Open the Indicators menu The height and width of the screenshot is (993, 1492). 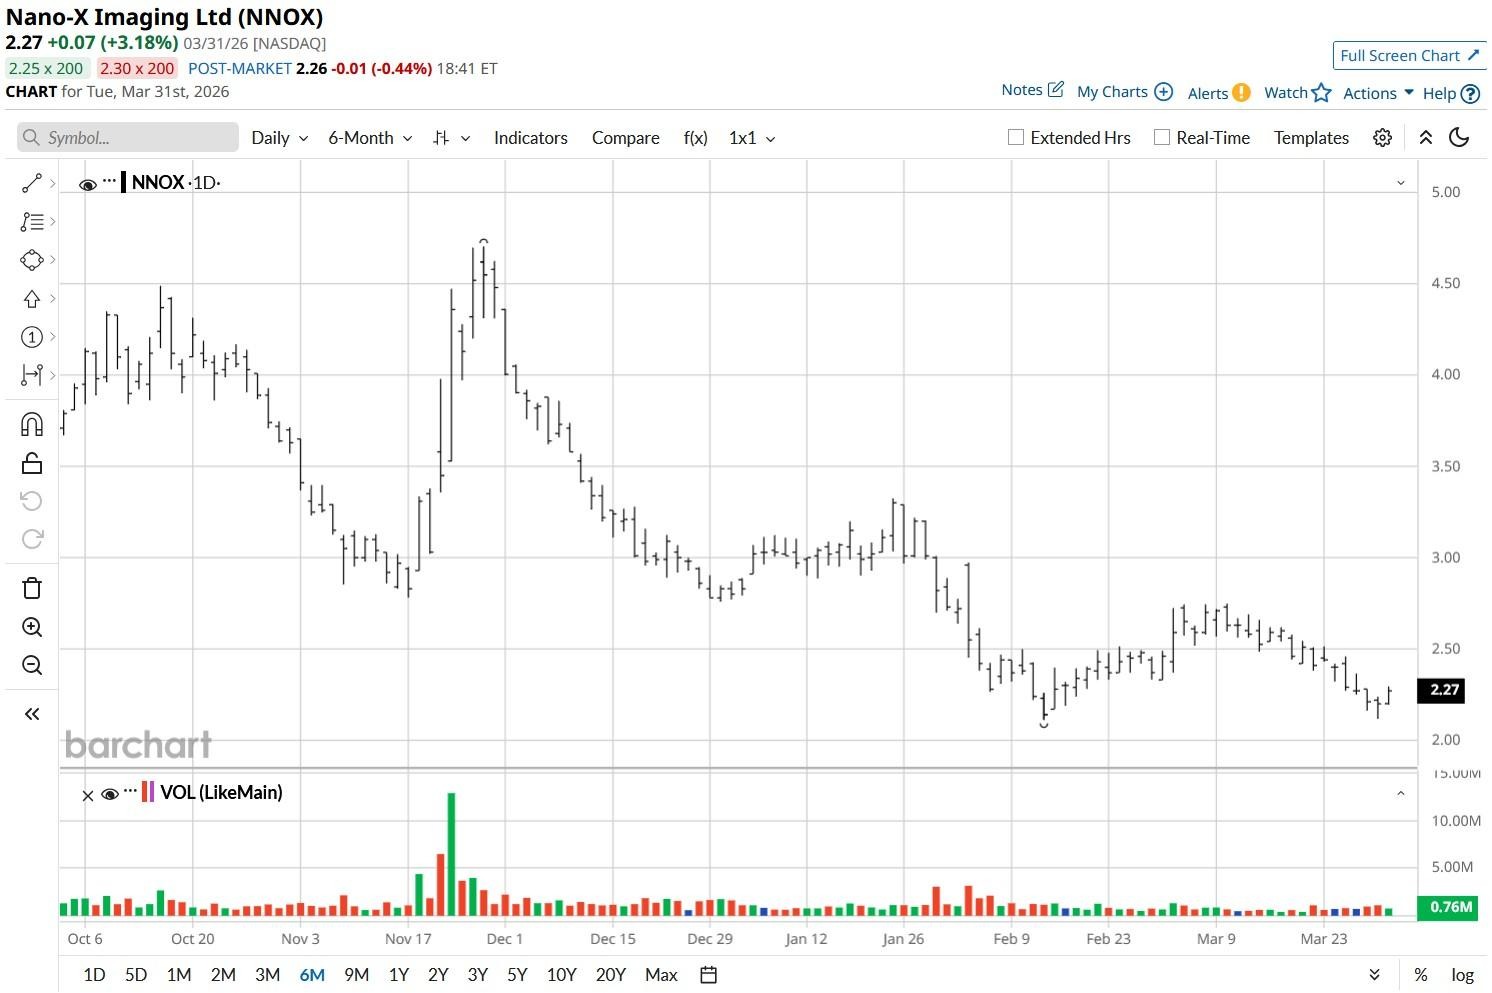(531, 138)
